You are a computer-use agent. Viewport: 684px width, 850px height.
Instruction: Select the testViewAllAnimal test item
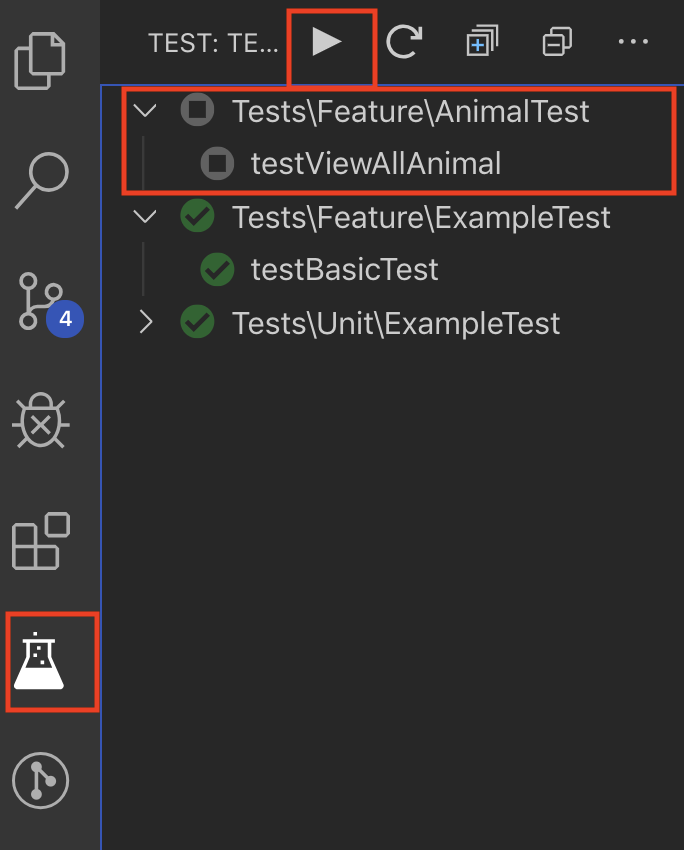pyautogui.click(x=375, y=163)
